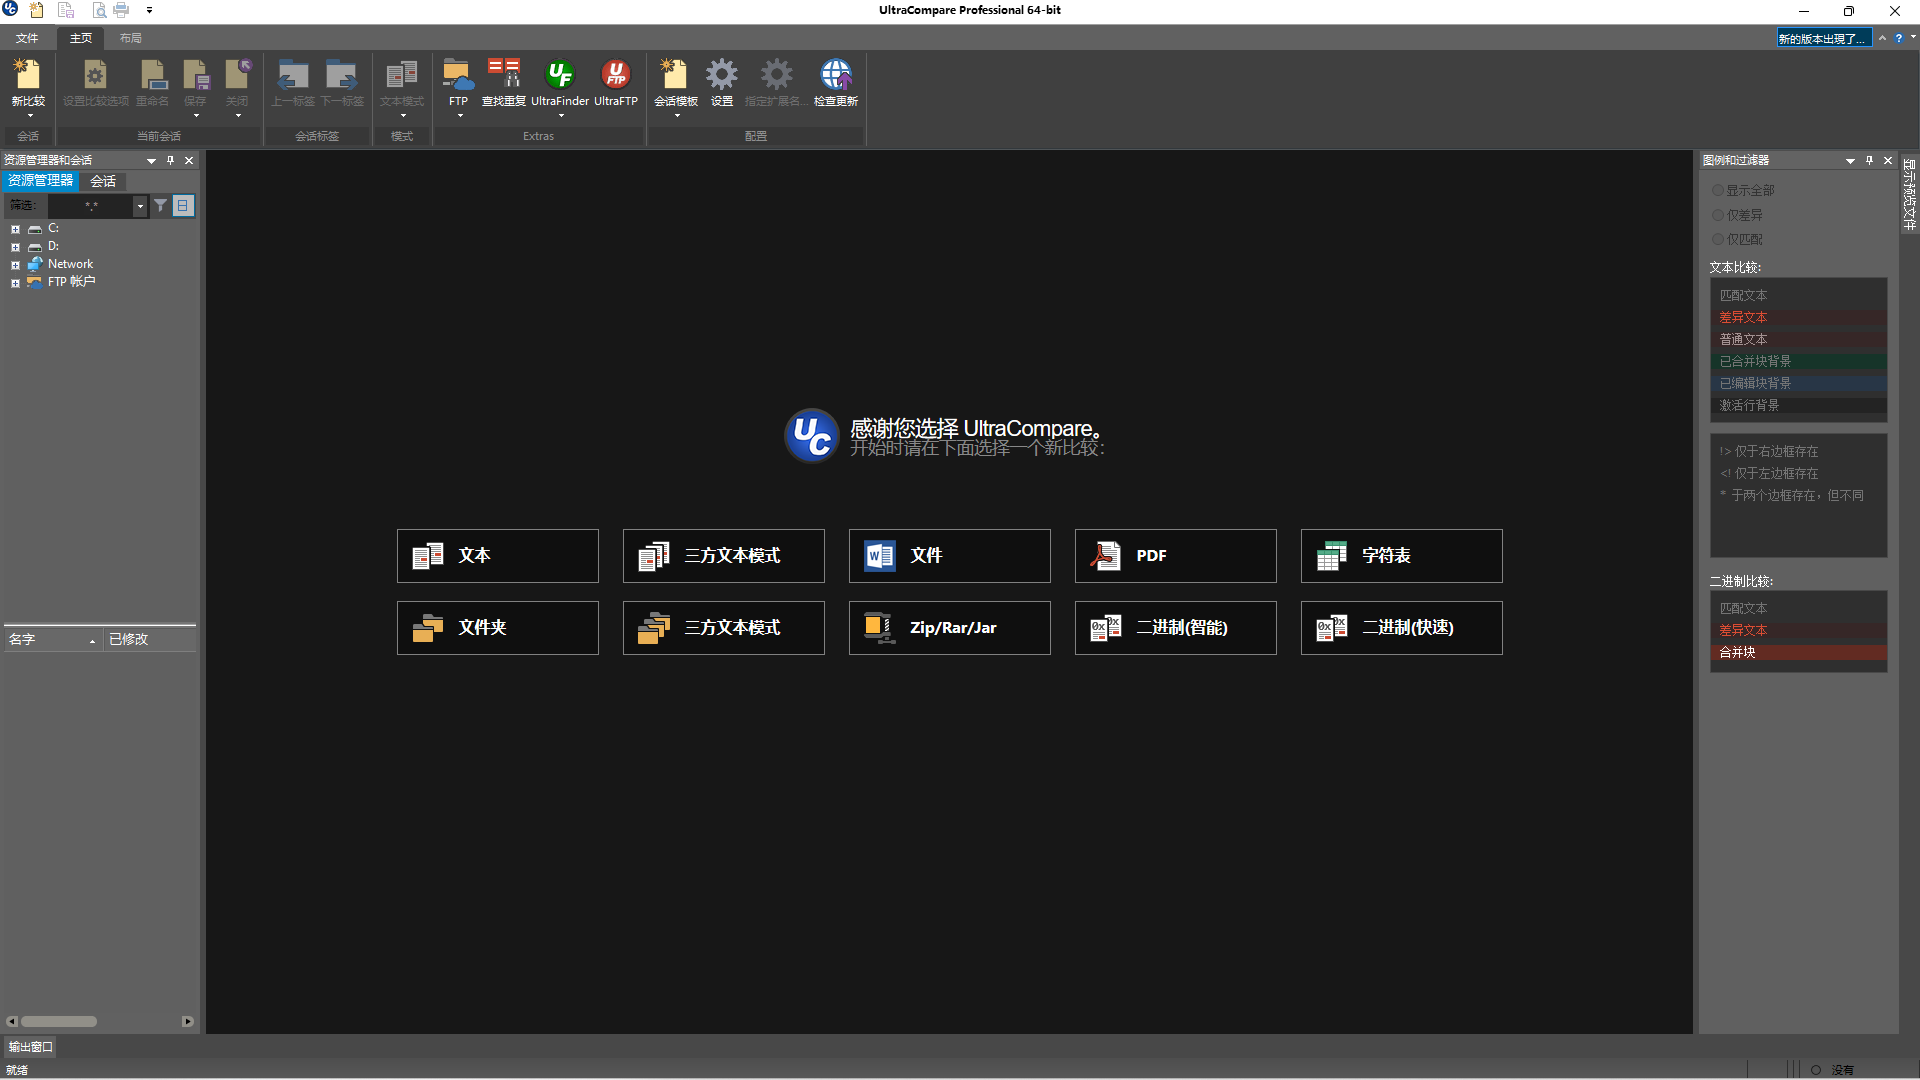This screenshot has height=1080, width=1920.
Task: Pin the 资源管理器和会话 panel
Action: pyautogui.click(x=171, y=160)
